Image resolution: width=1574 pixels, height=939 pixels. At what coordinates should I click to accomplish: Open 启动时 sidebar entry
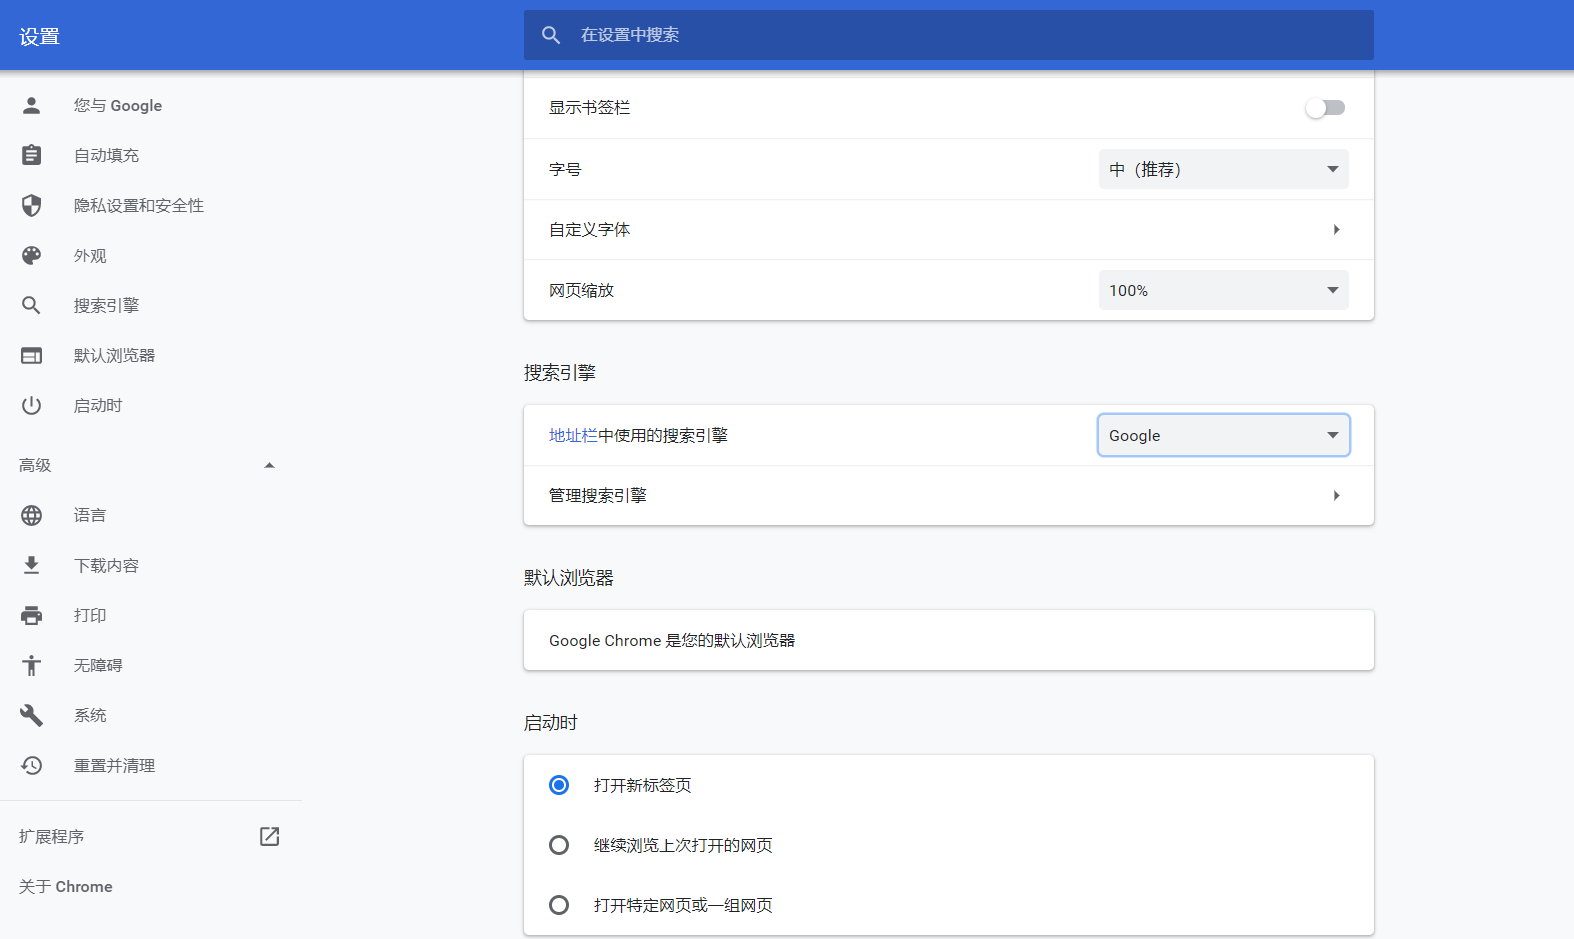pyautogui.click(x=98, y=406)
